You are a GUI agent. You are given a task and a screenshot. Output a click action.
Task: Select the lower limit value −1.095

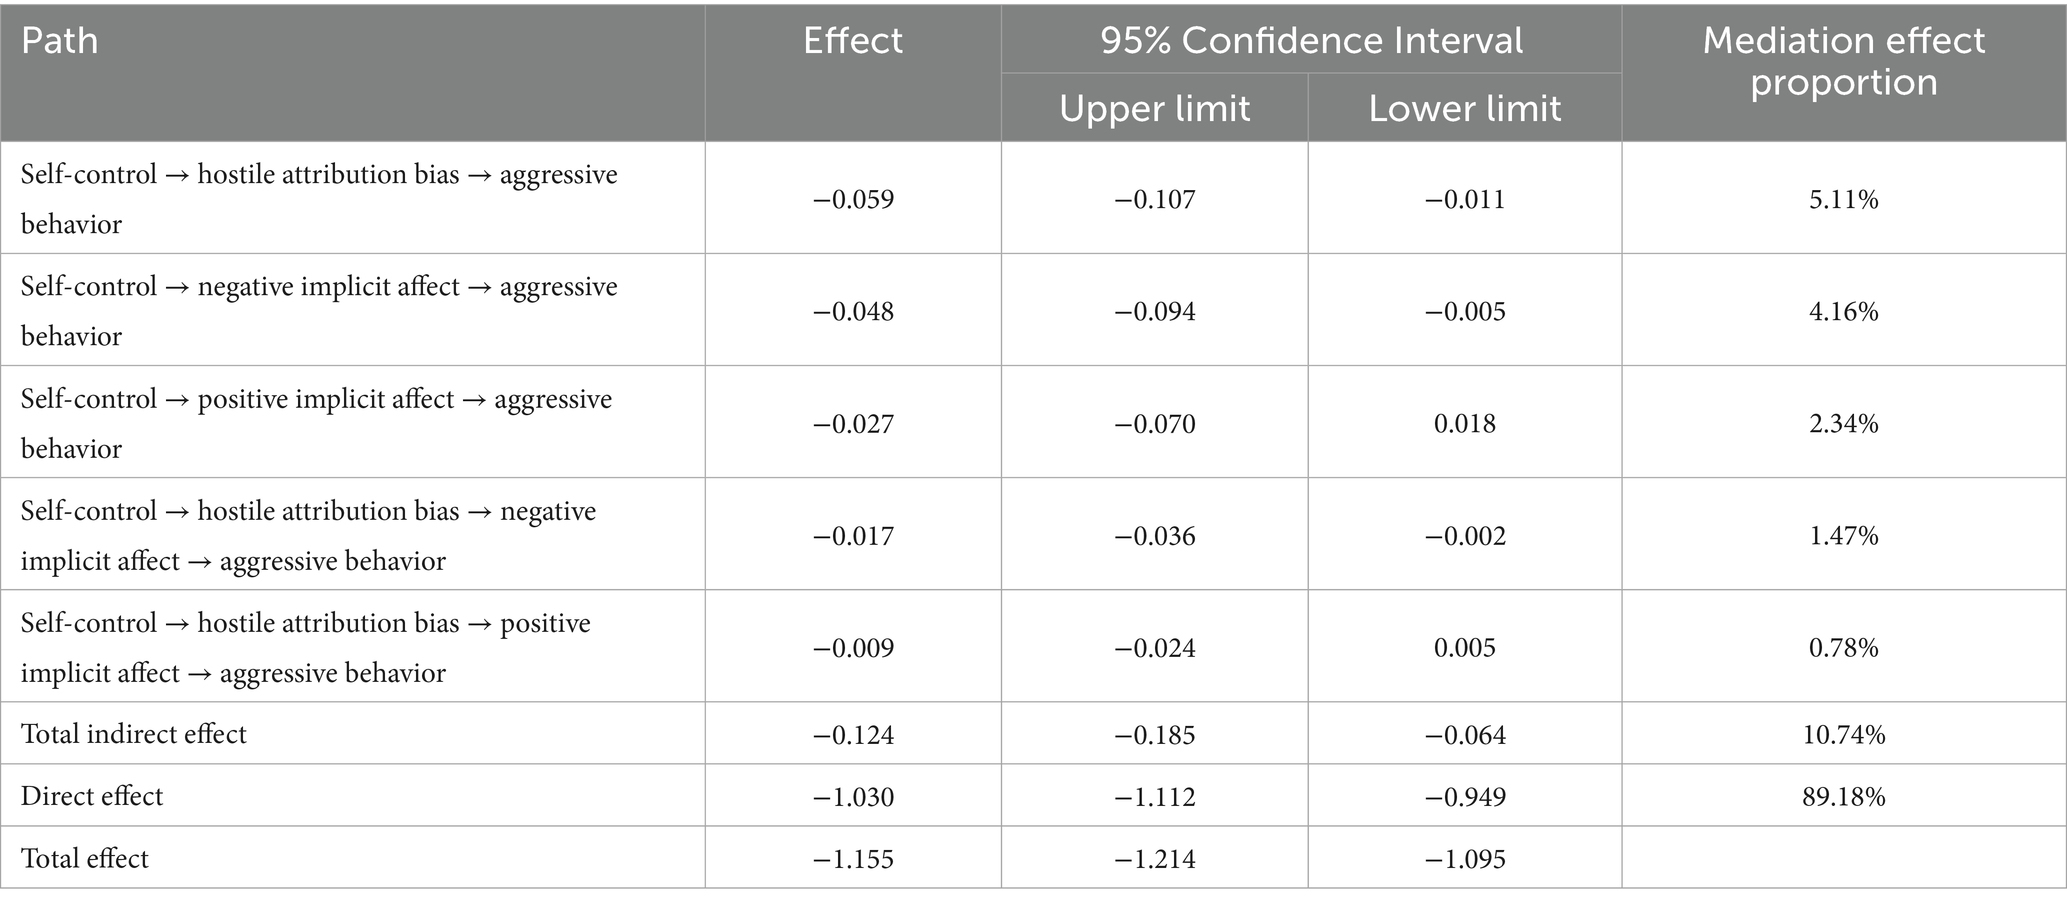tap(1464, 859)
